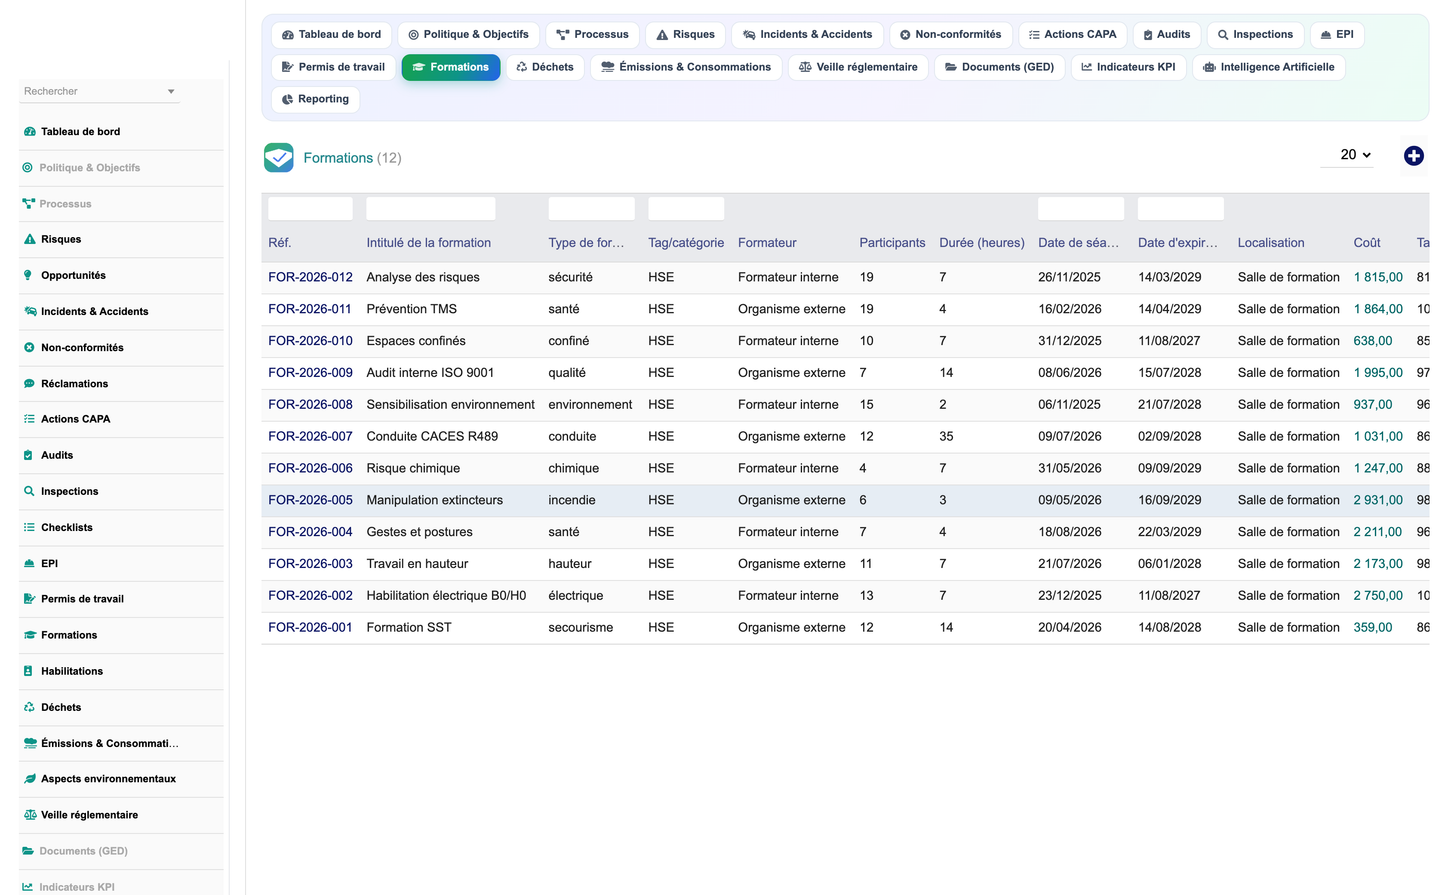1445x895 pixels.
Task: Open the Indicateurs KPI top tab
Action: pos(1129,67)
